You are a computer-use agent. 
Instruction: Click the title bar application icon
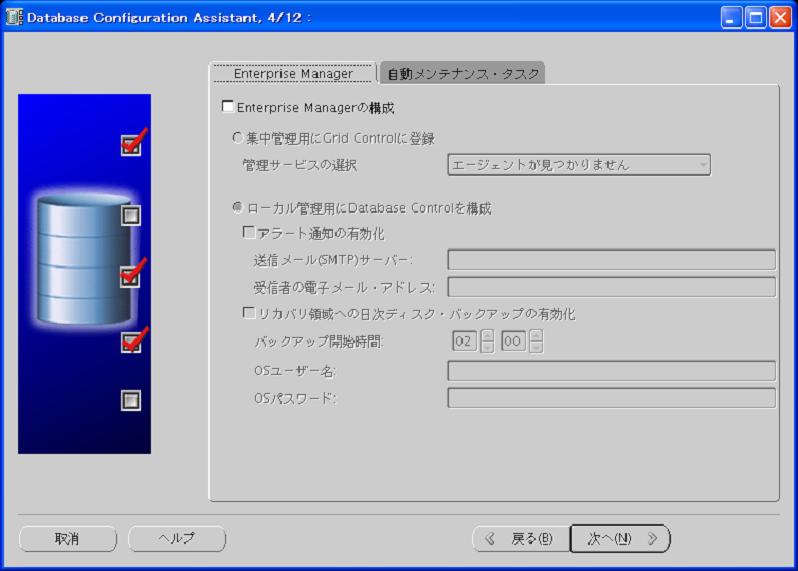14,17
